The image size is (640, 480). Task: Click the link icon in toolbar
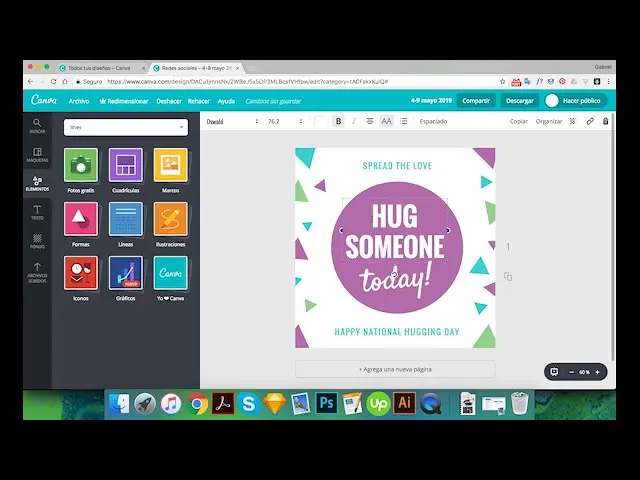click(590, 121)
